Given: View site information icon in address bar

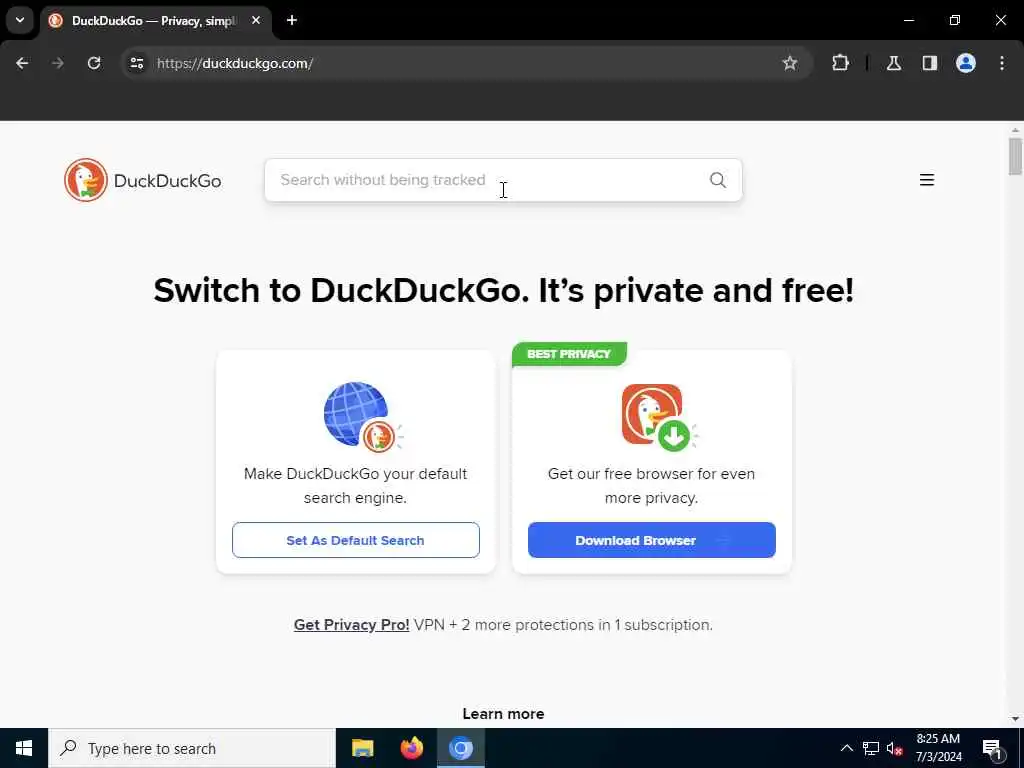Looking at the screenshot, I should click(136, 63).
